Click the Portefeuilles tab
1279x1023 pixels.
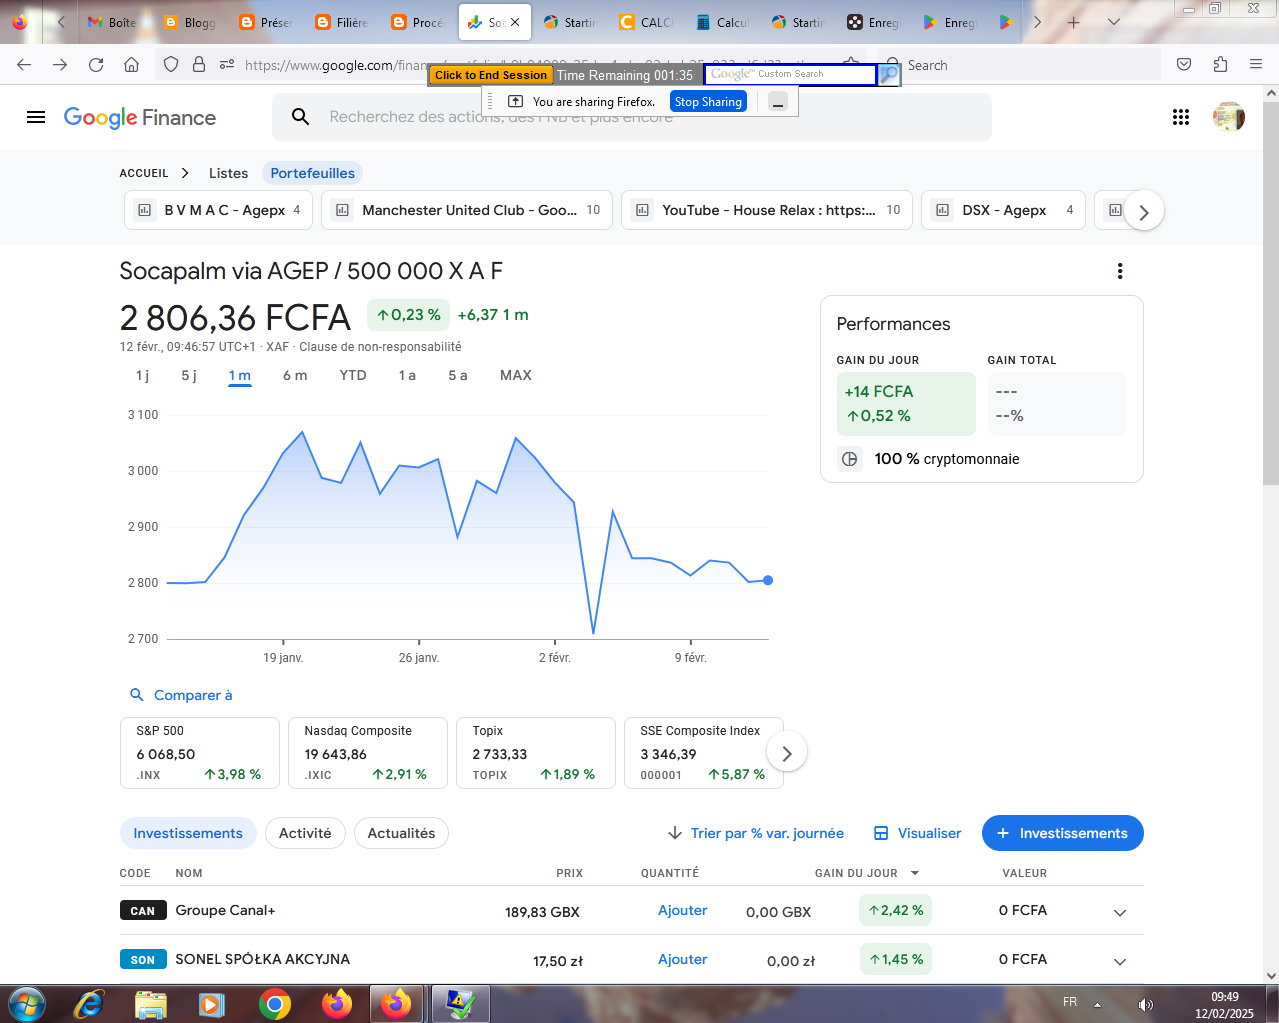click(313, 173)
